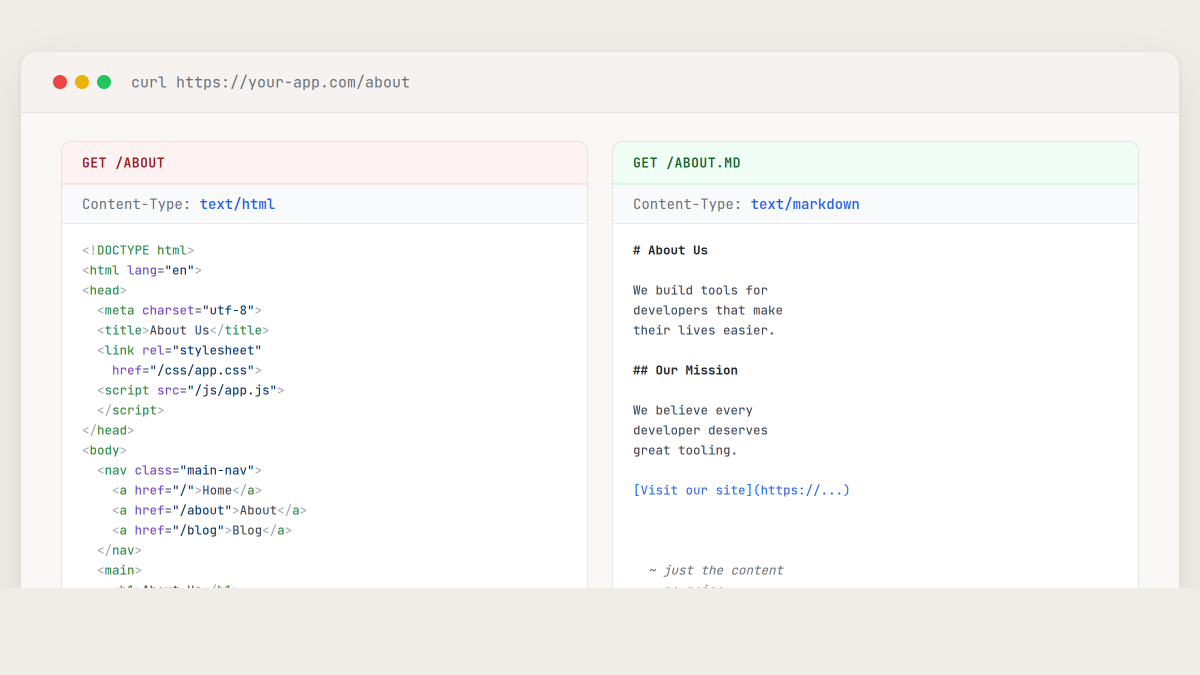Image resolution: width=1200 pixels, height=675 pixels.
Task: Click the 'developer deserves' line
Action: pyautogui.click(x=700, y=430)
